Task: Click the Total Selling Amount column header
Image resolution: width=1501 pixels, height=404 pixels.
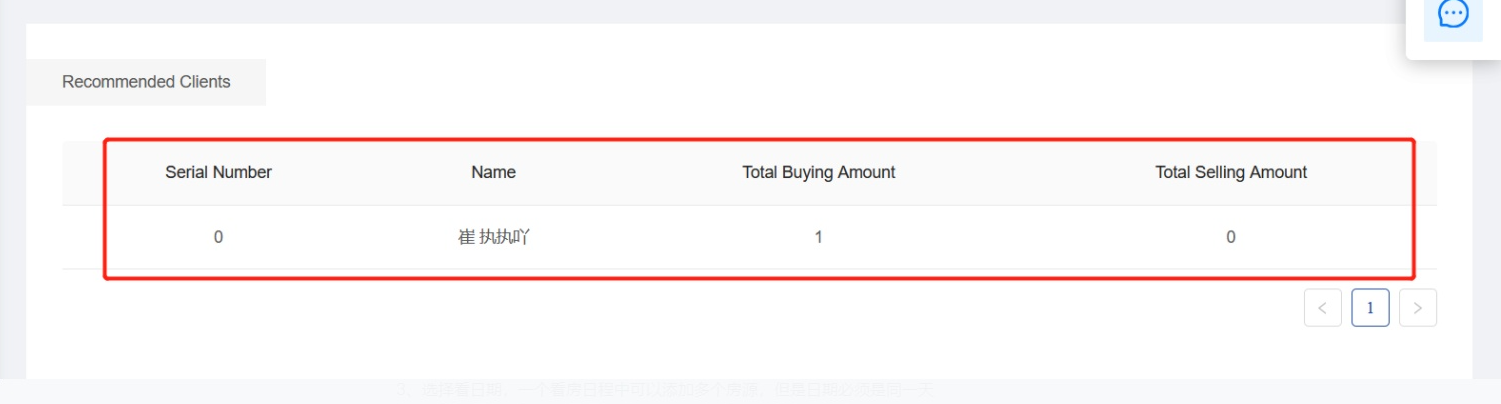Action: click(x=1230, y=172)
